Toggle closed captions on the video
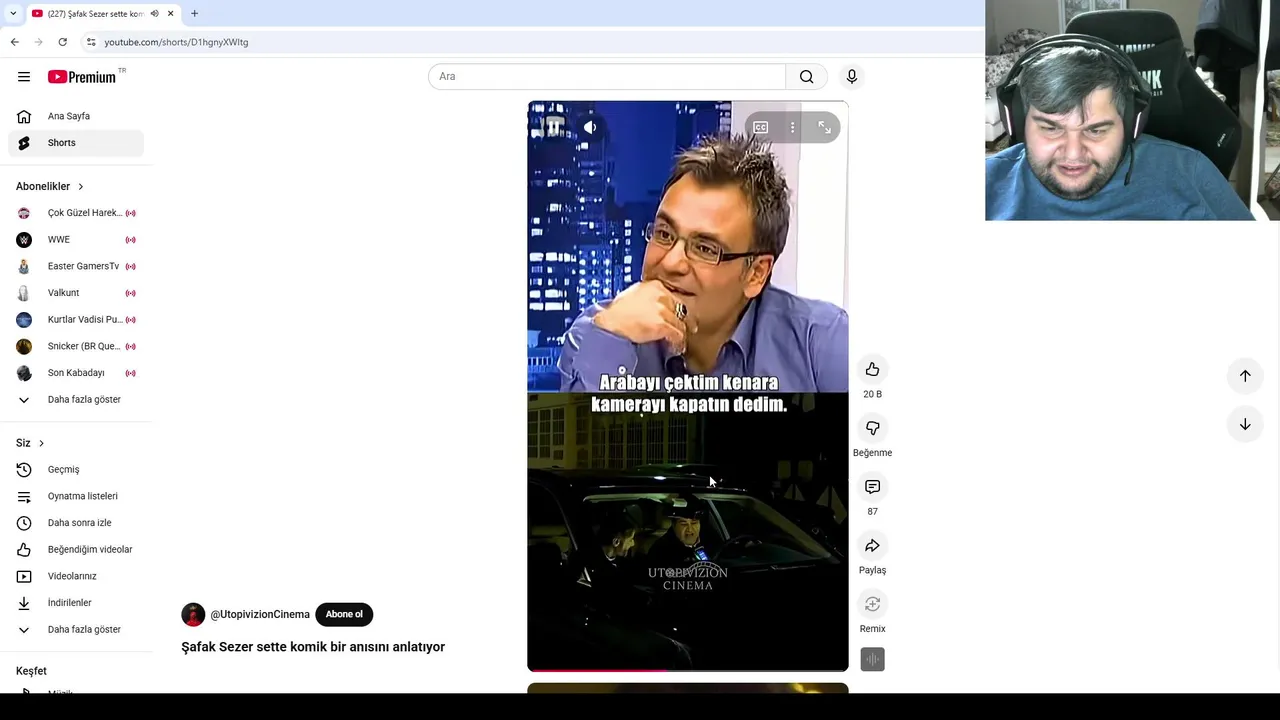Viewport: 1280px width, 720px height. click(x=760, y=128)
